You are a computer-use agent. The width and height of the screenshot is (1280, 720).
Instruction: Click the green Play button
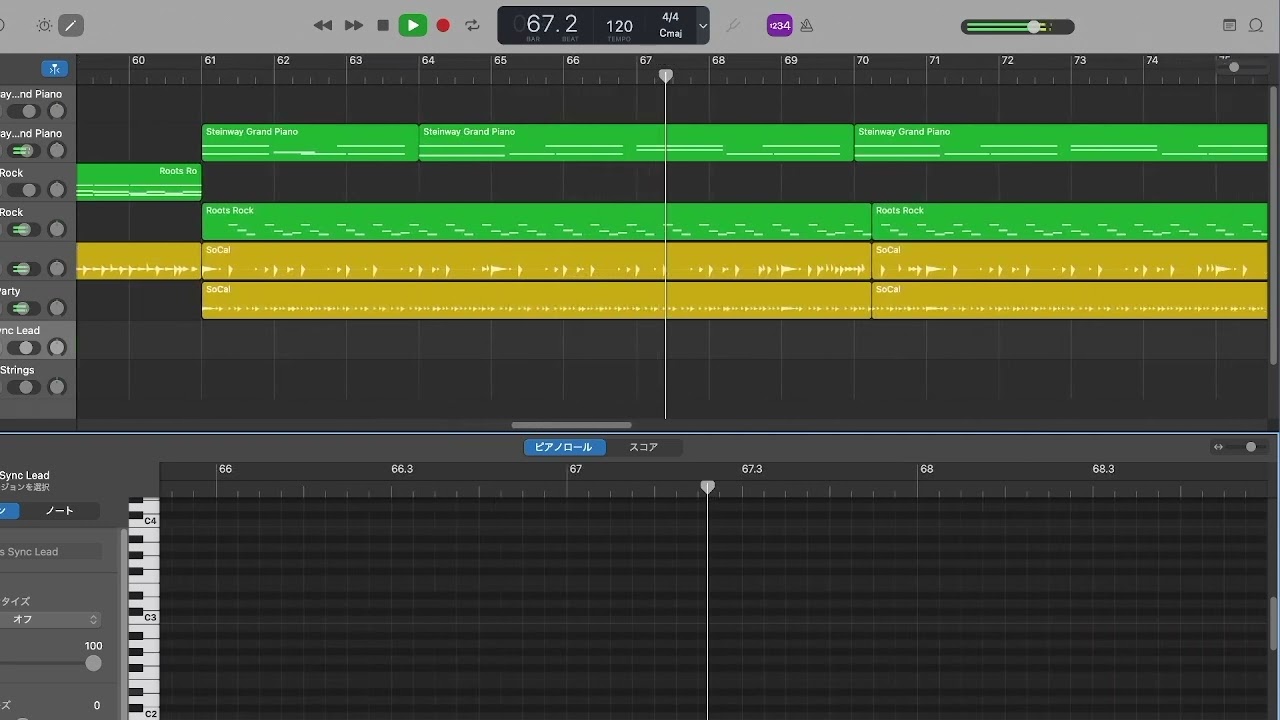[412, 26]
